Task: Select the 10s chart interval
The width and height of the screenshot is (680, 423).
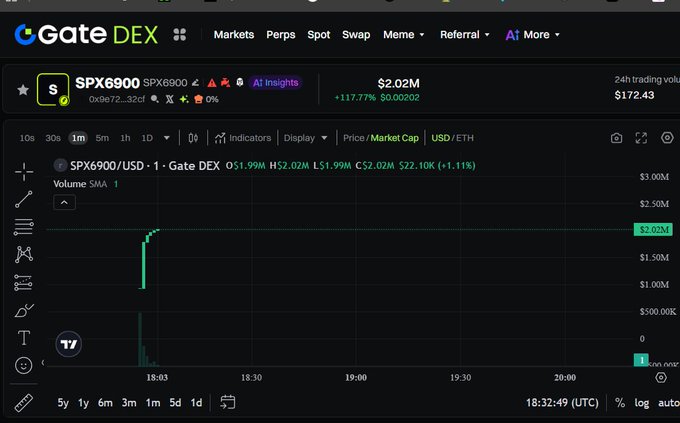Action: [27, 138]
